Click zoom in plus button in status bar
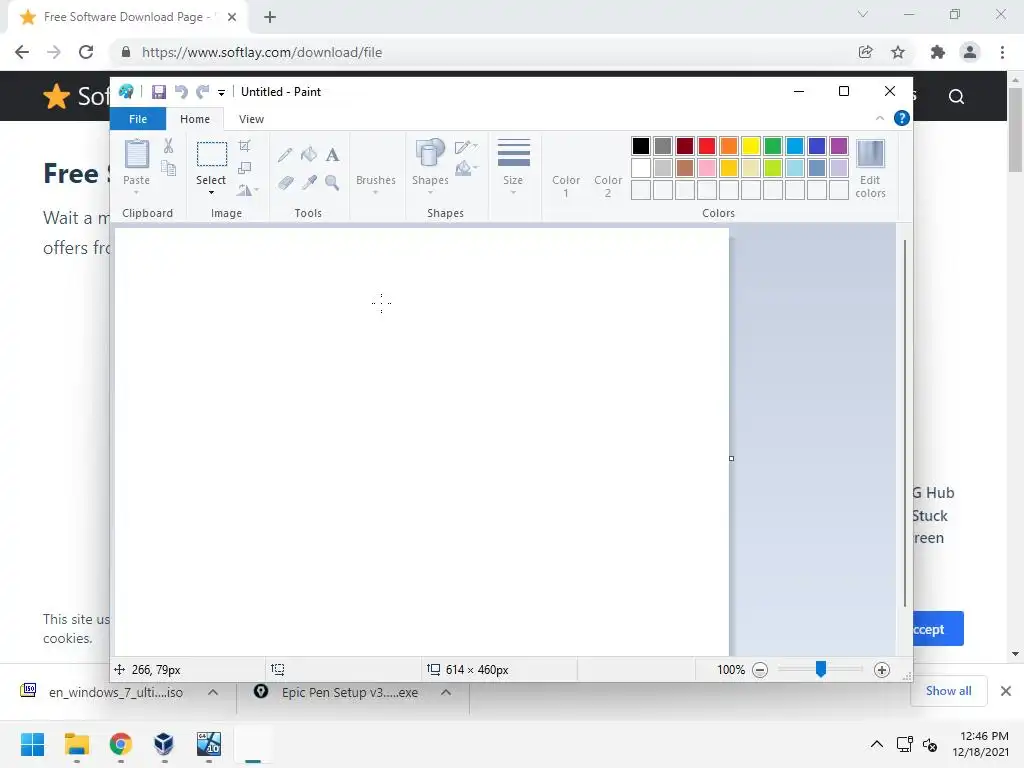This screenshot has width=1024, height=768. tap(882, 670)
